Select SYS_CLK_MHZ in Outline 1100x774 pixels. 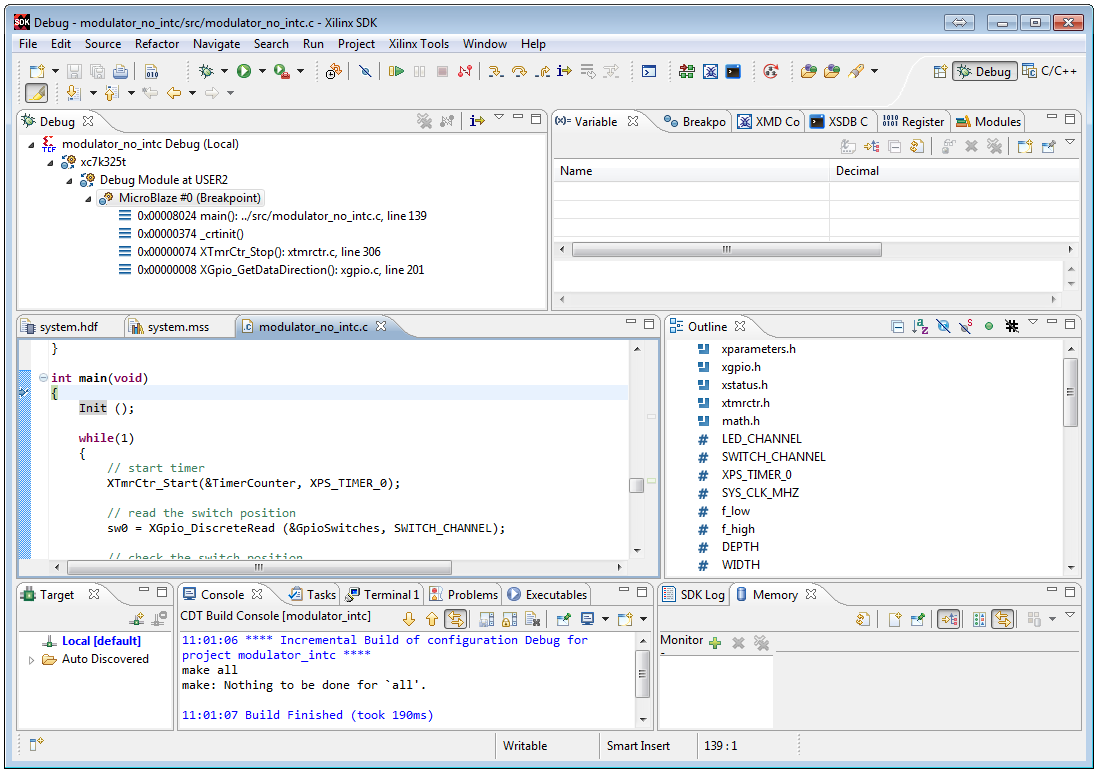point(760,493)
